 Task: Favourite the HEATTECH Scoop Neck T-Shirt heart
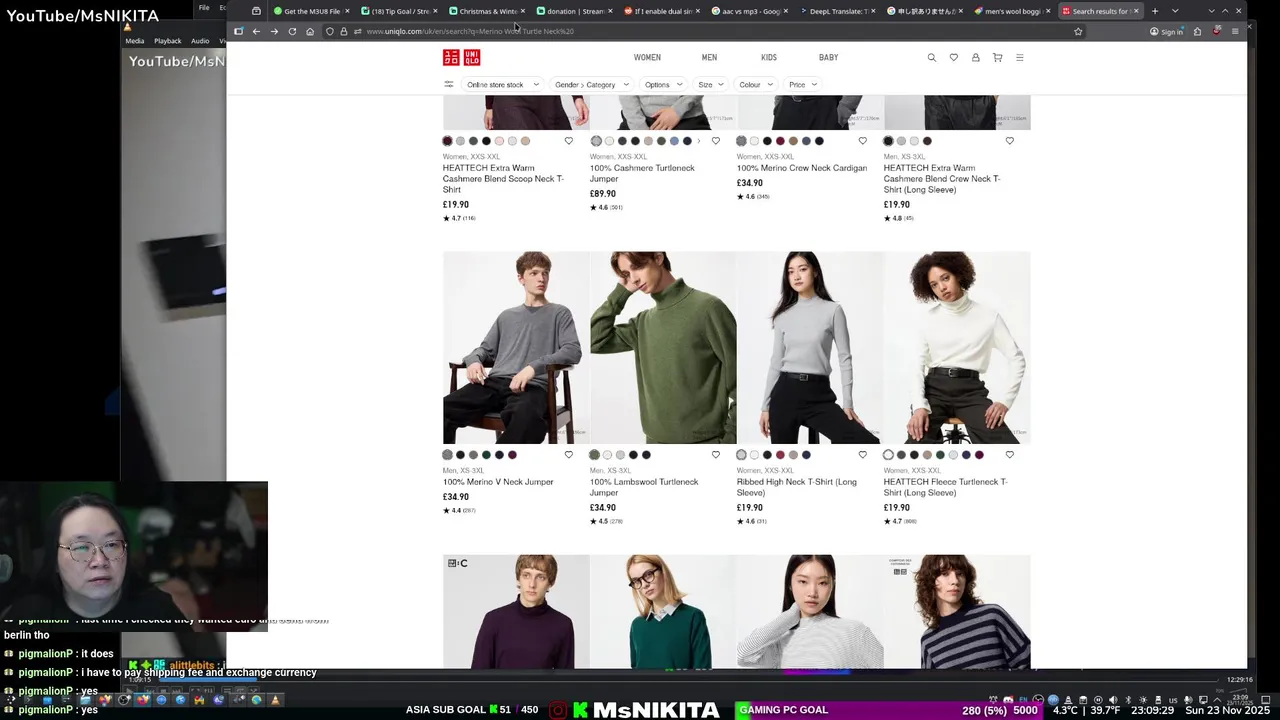[568, 141]
